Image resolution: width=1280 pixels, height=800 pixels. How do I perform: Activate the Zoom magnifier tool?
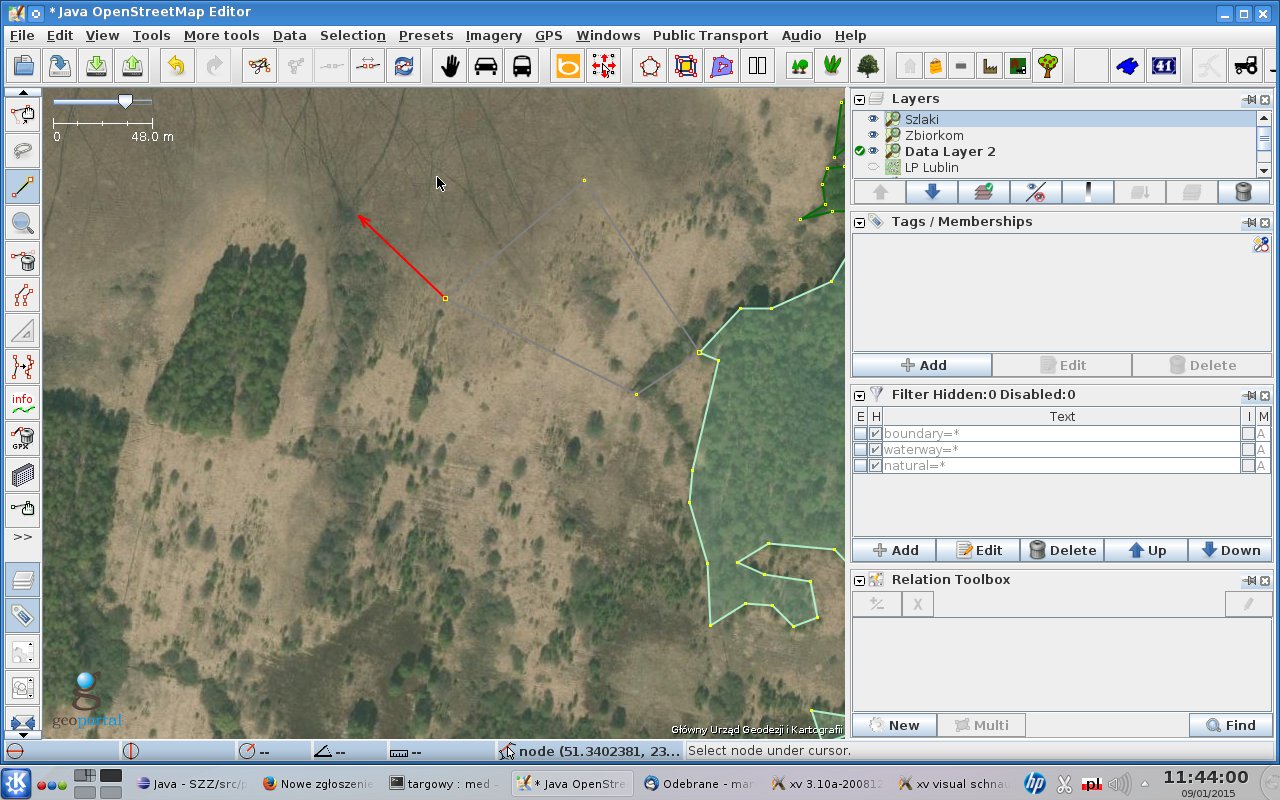22,223
